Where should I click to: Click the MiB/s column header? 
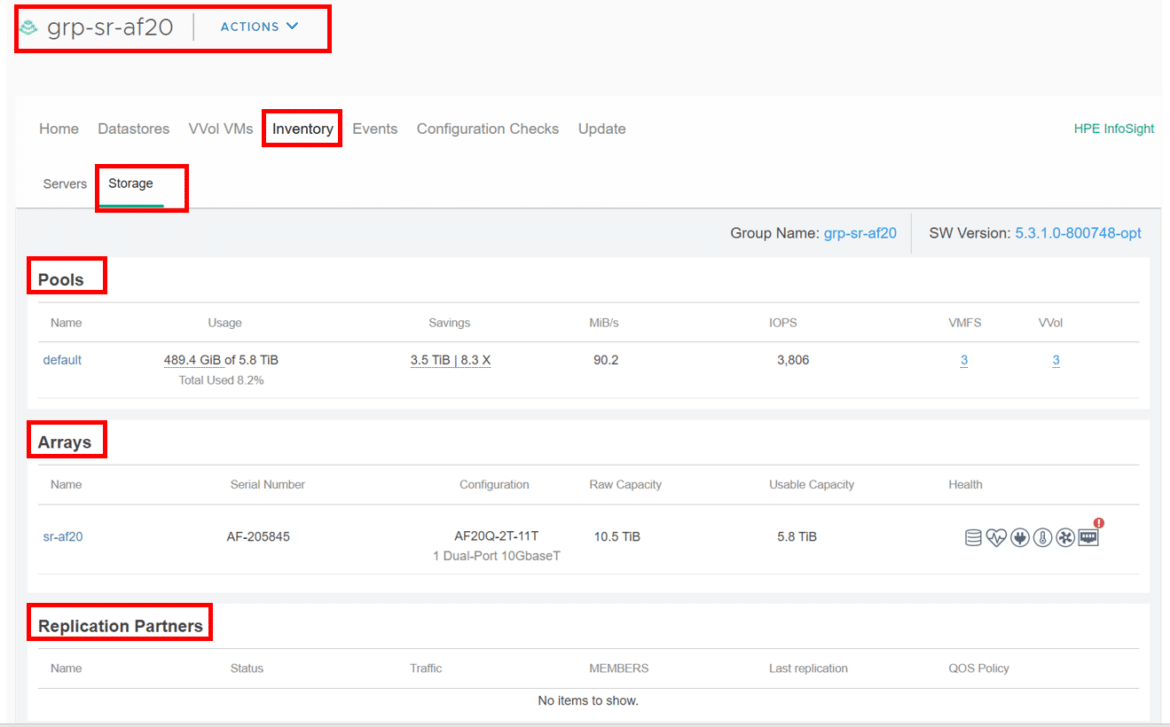click(604, 322)
